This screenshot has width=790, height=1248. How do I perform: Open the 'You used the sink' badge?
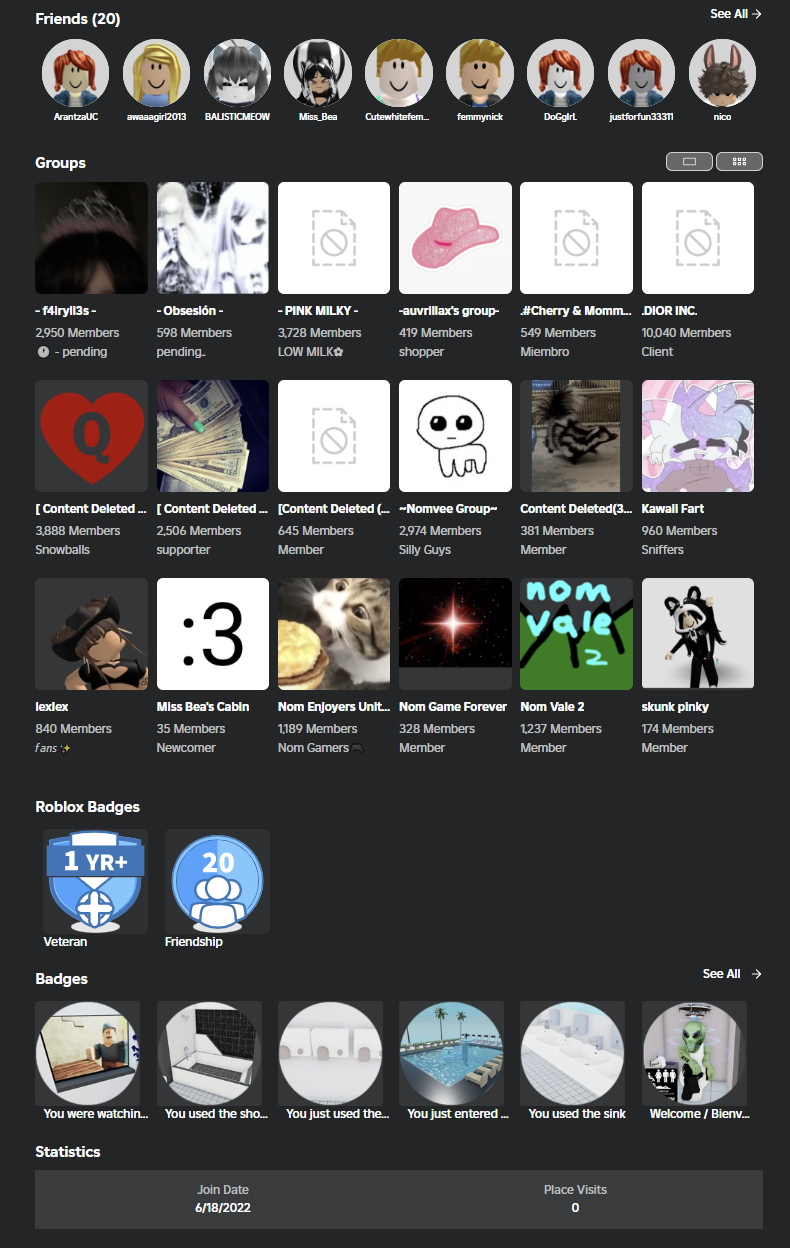576,1061
